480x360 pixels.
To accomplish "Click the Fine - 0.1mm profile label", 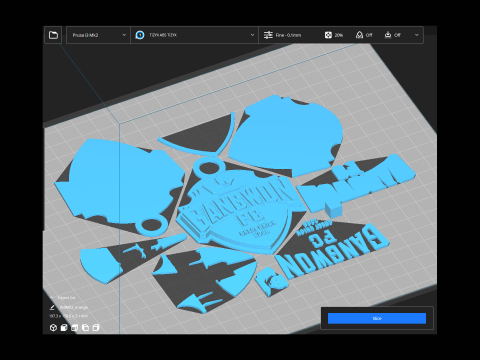I will pos(288,35).
